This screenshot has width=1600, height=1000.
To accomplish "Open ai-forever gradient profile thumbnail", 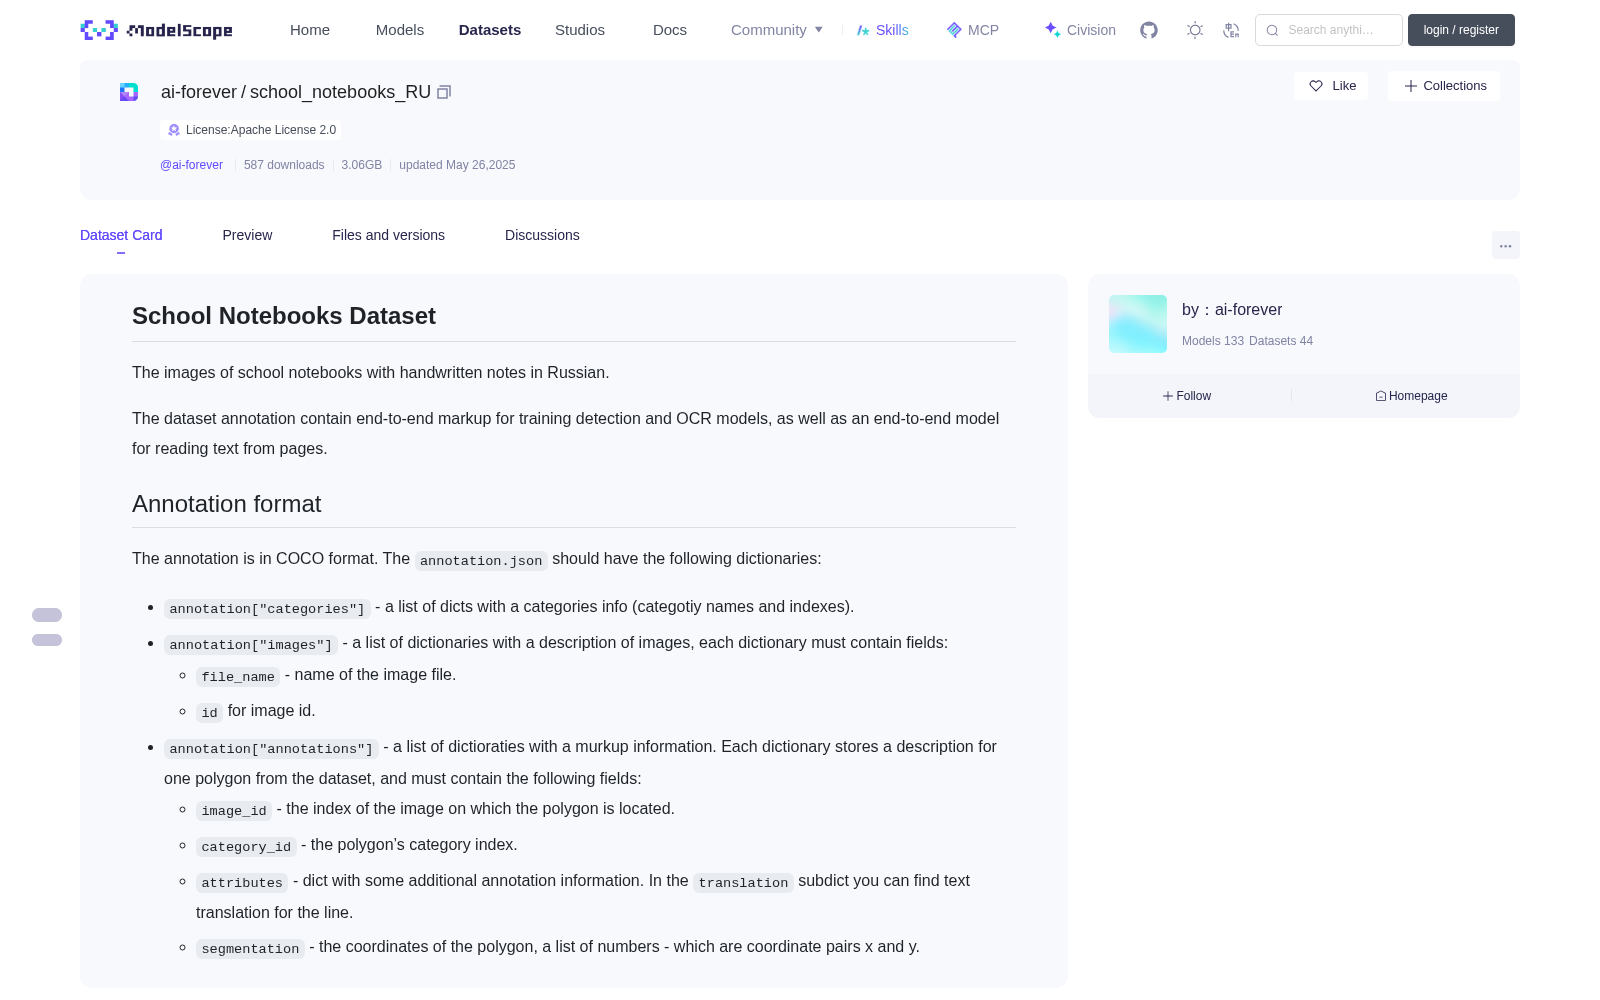I will [x=1138, y=324].
